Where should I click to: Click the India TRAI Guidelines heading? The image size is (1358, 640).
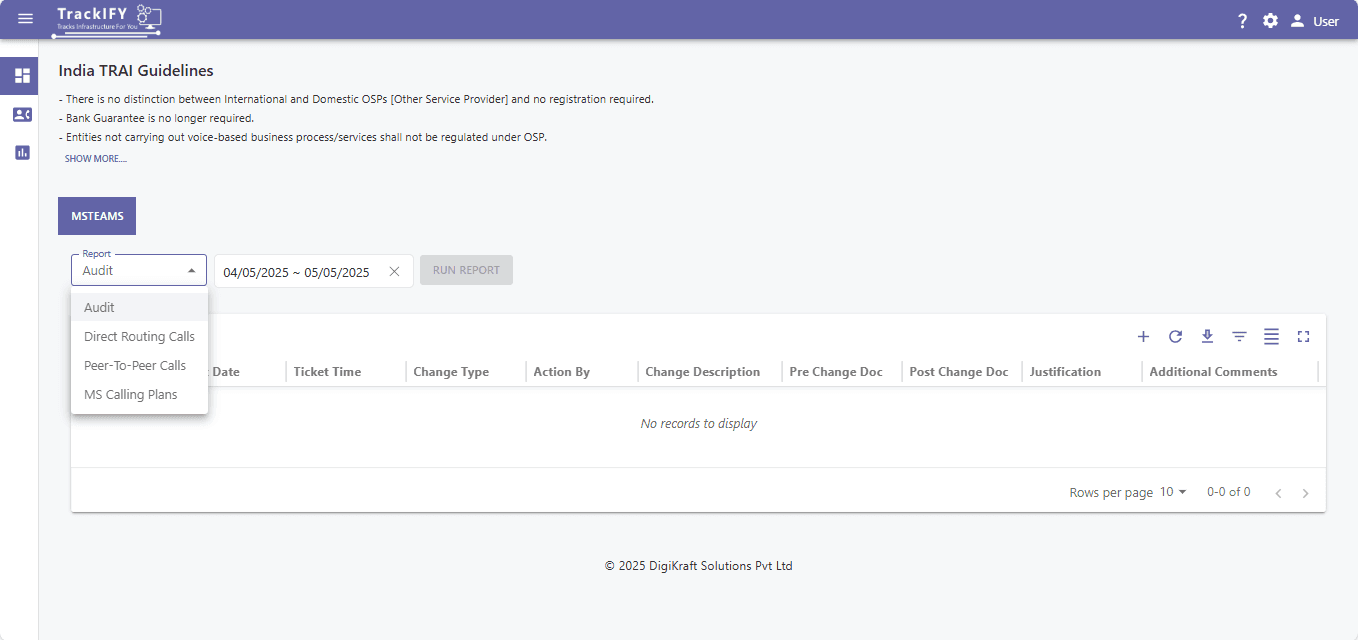[136, 71]
